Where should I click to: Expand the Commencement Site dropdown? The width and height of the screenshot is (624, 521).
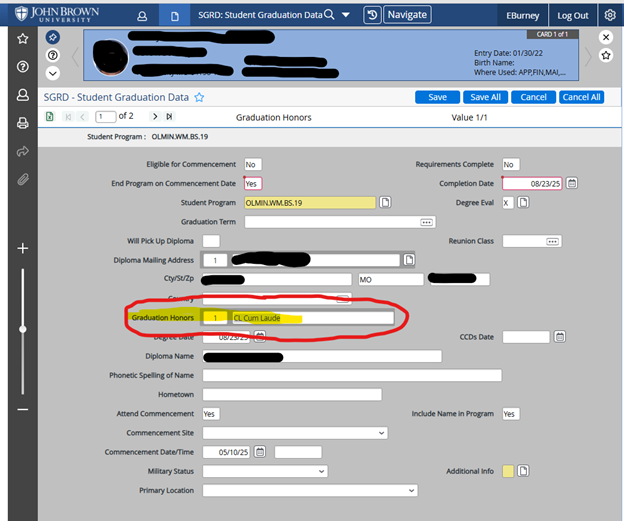(381, 433)
